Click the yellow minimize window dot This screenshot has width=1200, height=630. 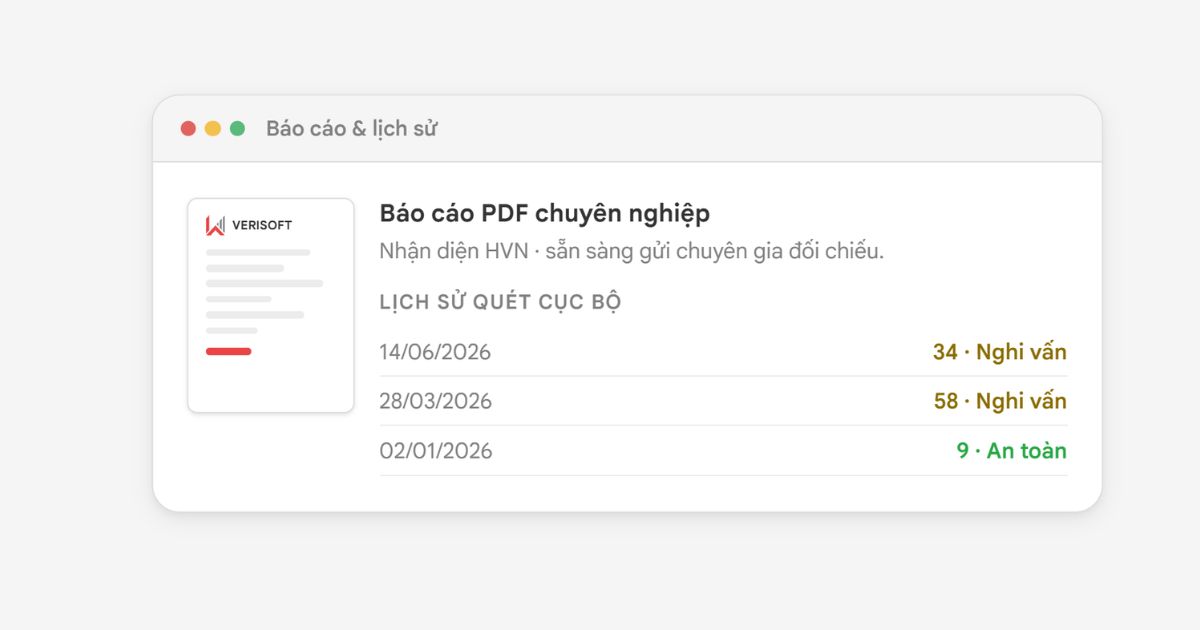click(x=213, y=128)
